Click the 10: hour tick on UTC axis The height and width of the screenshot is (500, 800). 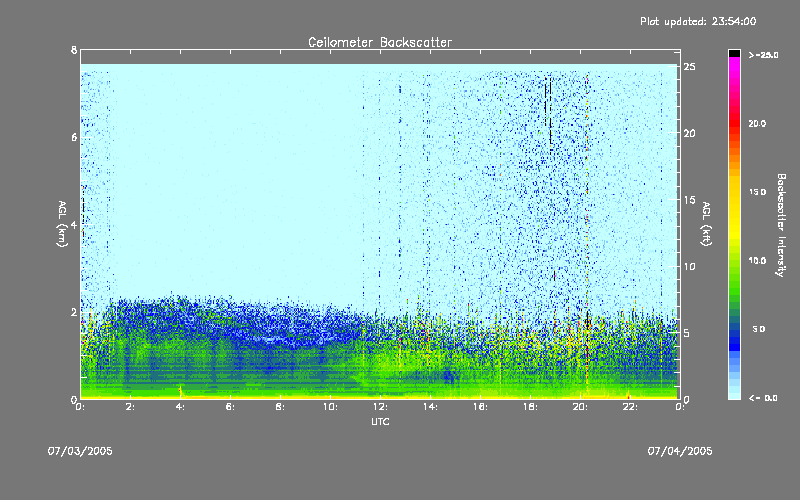point(330,407)
